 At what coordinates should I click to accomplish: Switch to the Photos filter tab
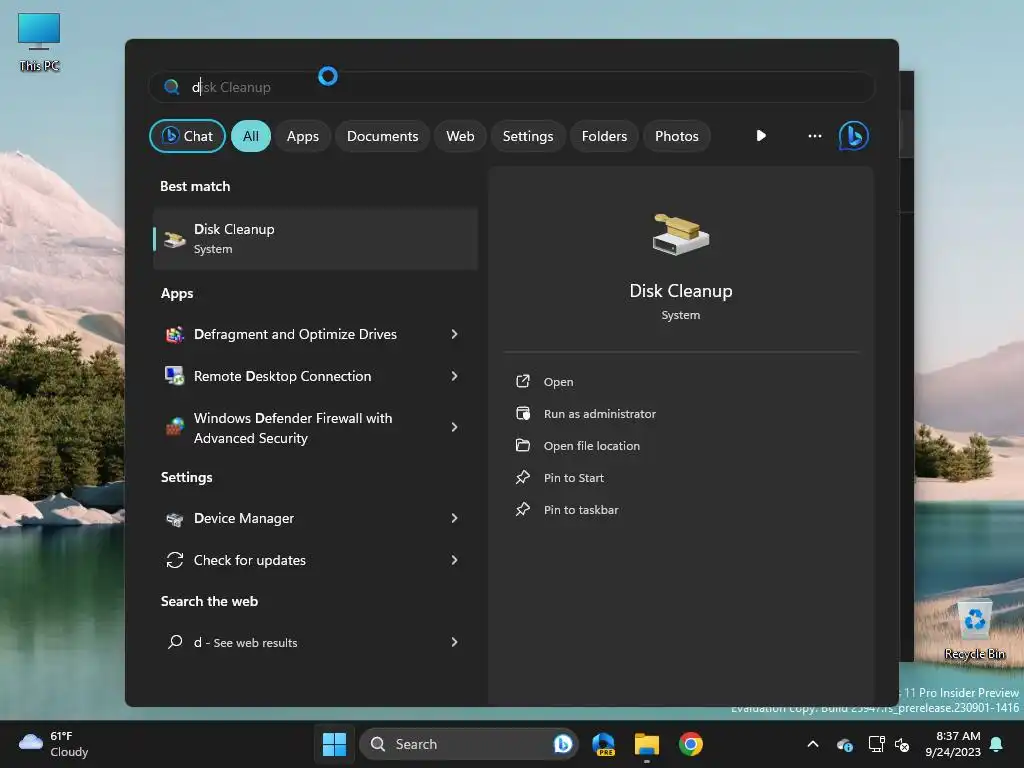coord(677,136)
